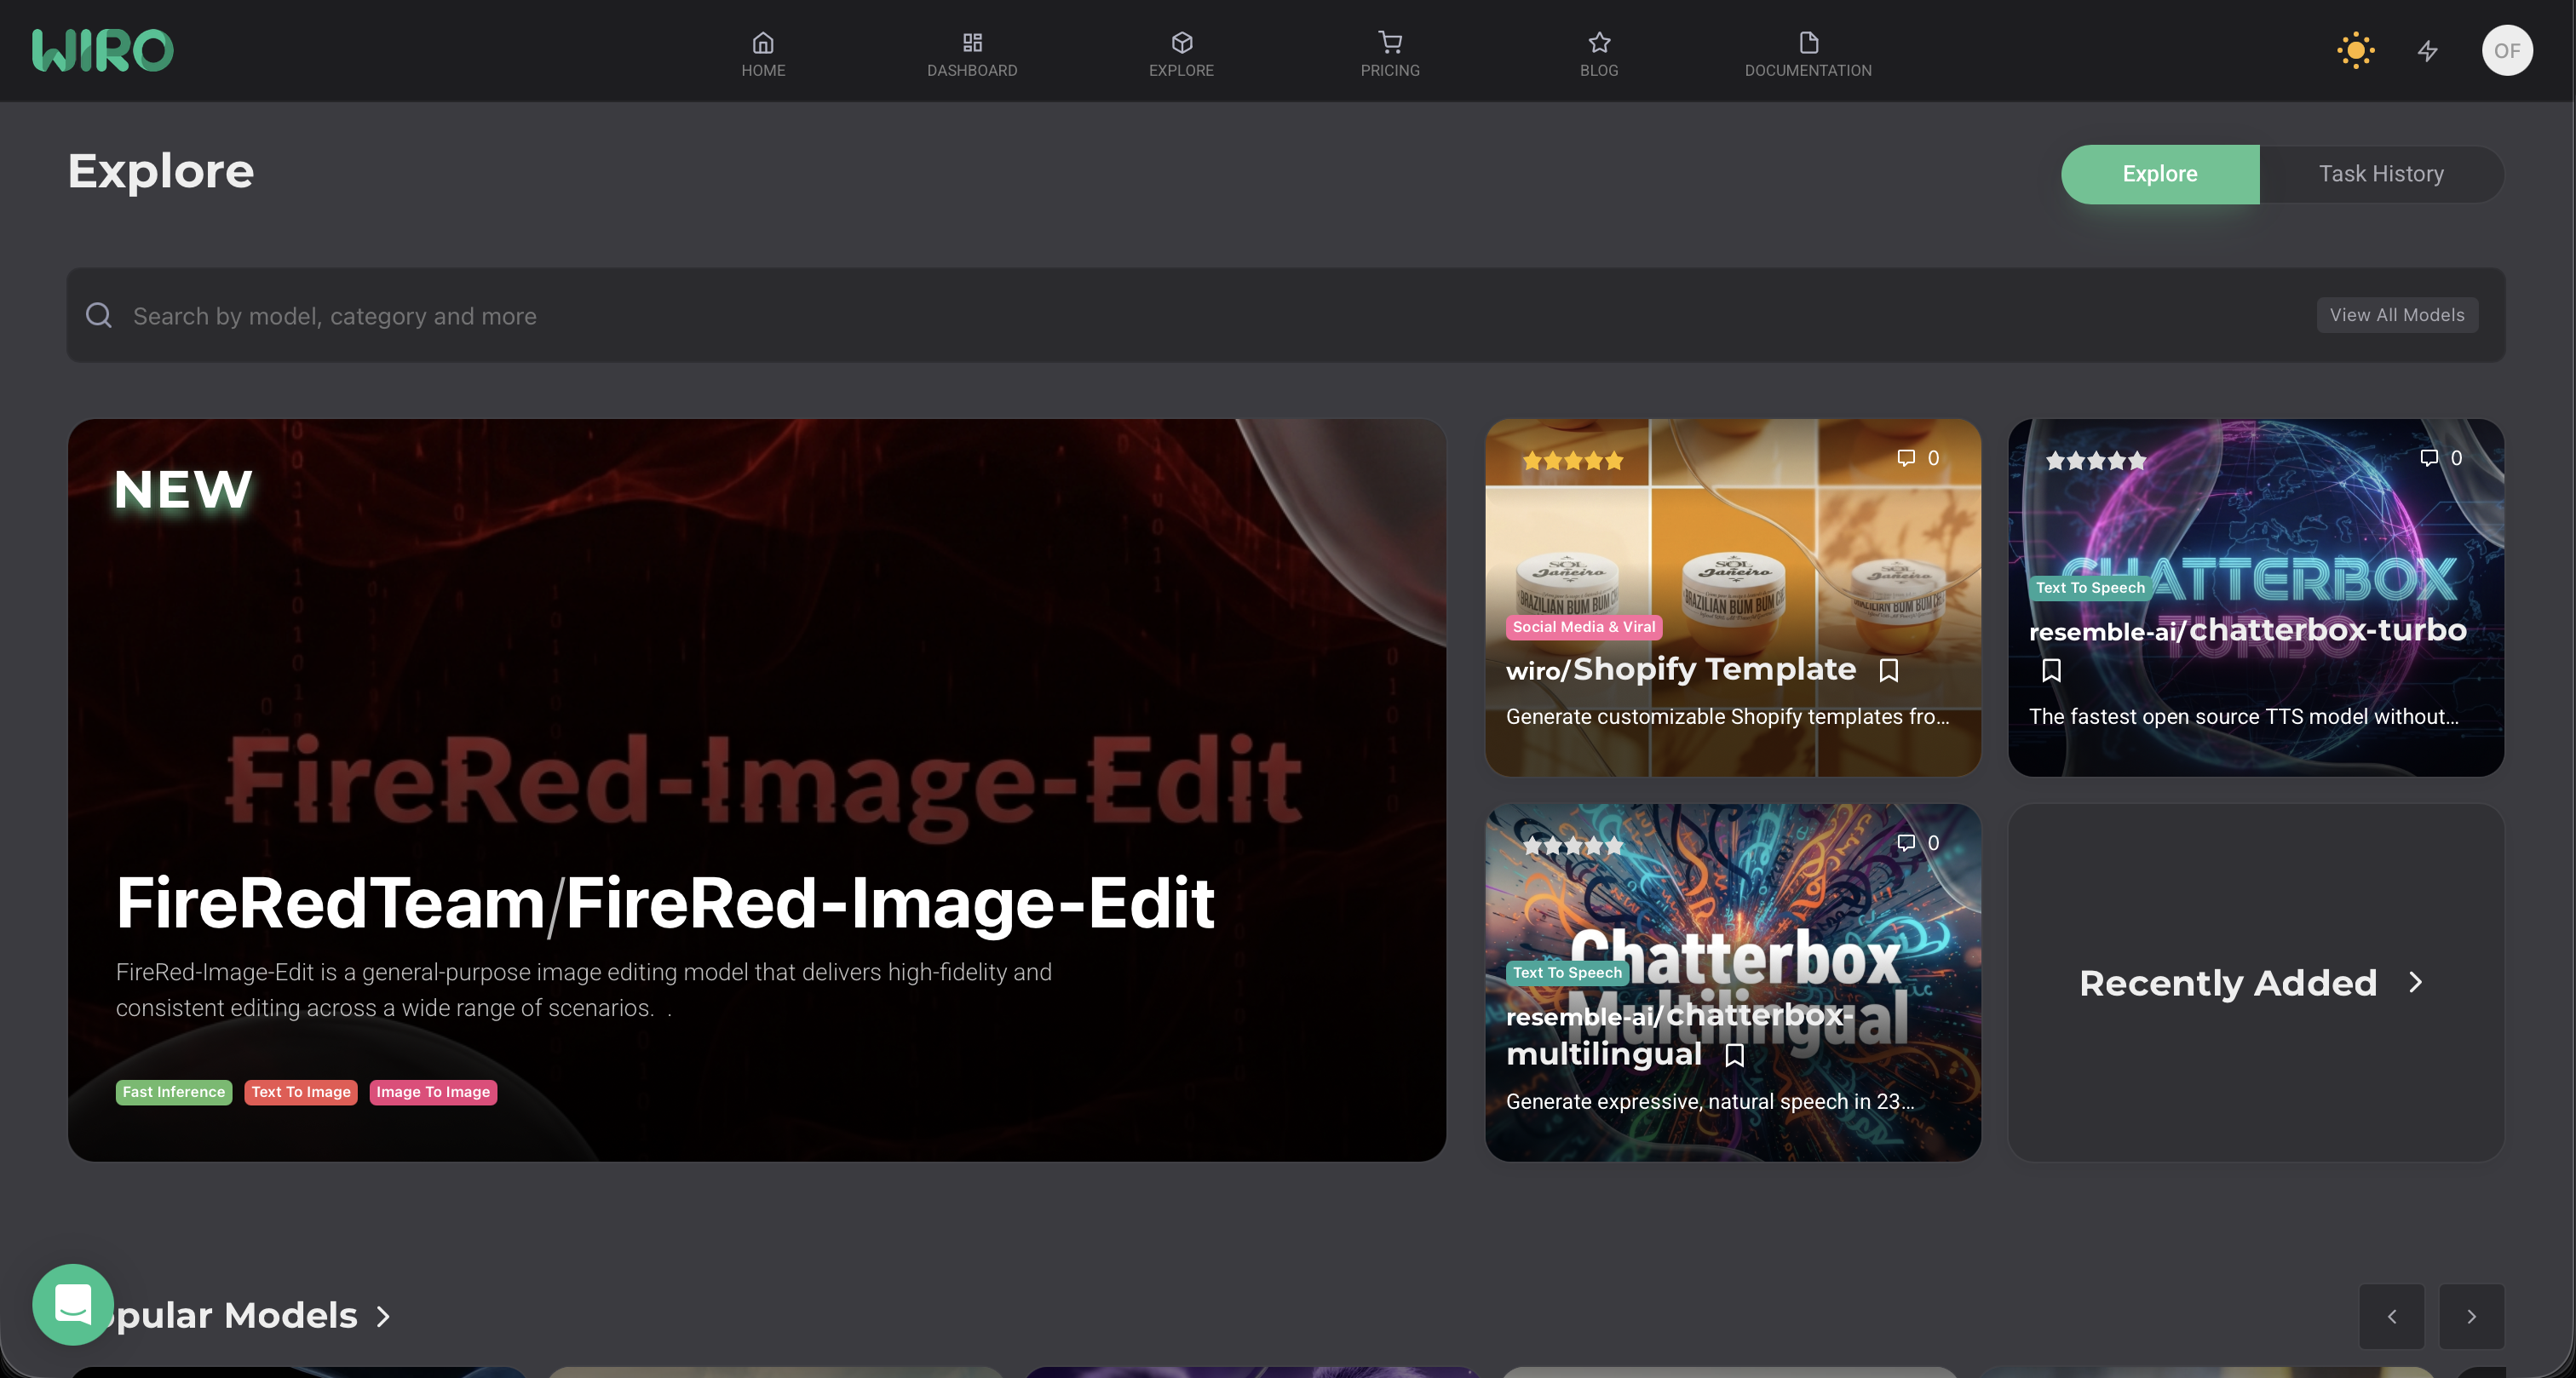Screen dimensions: 2576x1378
Task: Click the Pricing cart icon
Action: coord(1389,43)
